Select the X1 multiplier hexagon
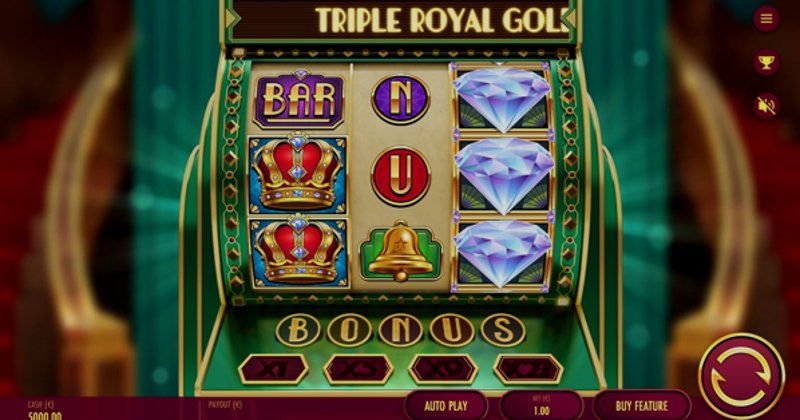The height and width of the screenshot is (420, 800). [x=273, y=369]
